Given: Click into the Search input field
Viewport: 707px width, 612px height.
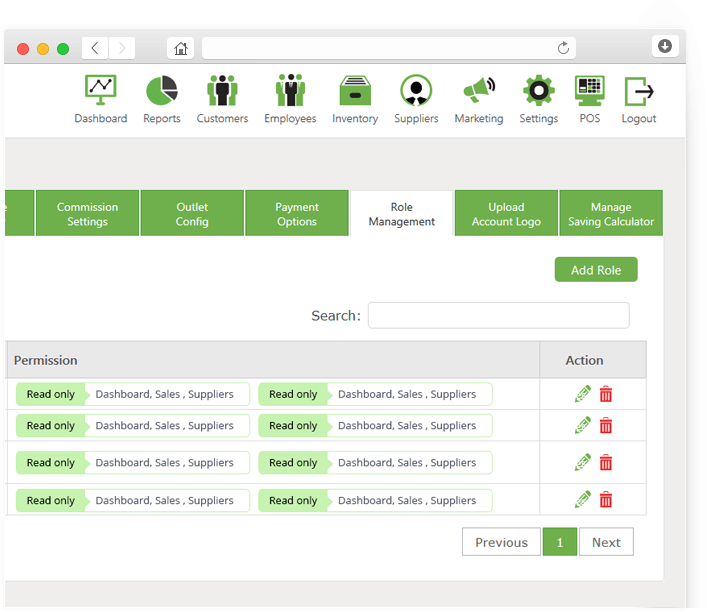Looking at the screenshot, I should point(499,315).
